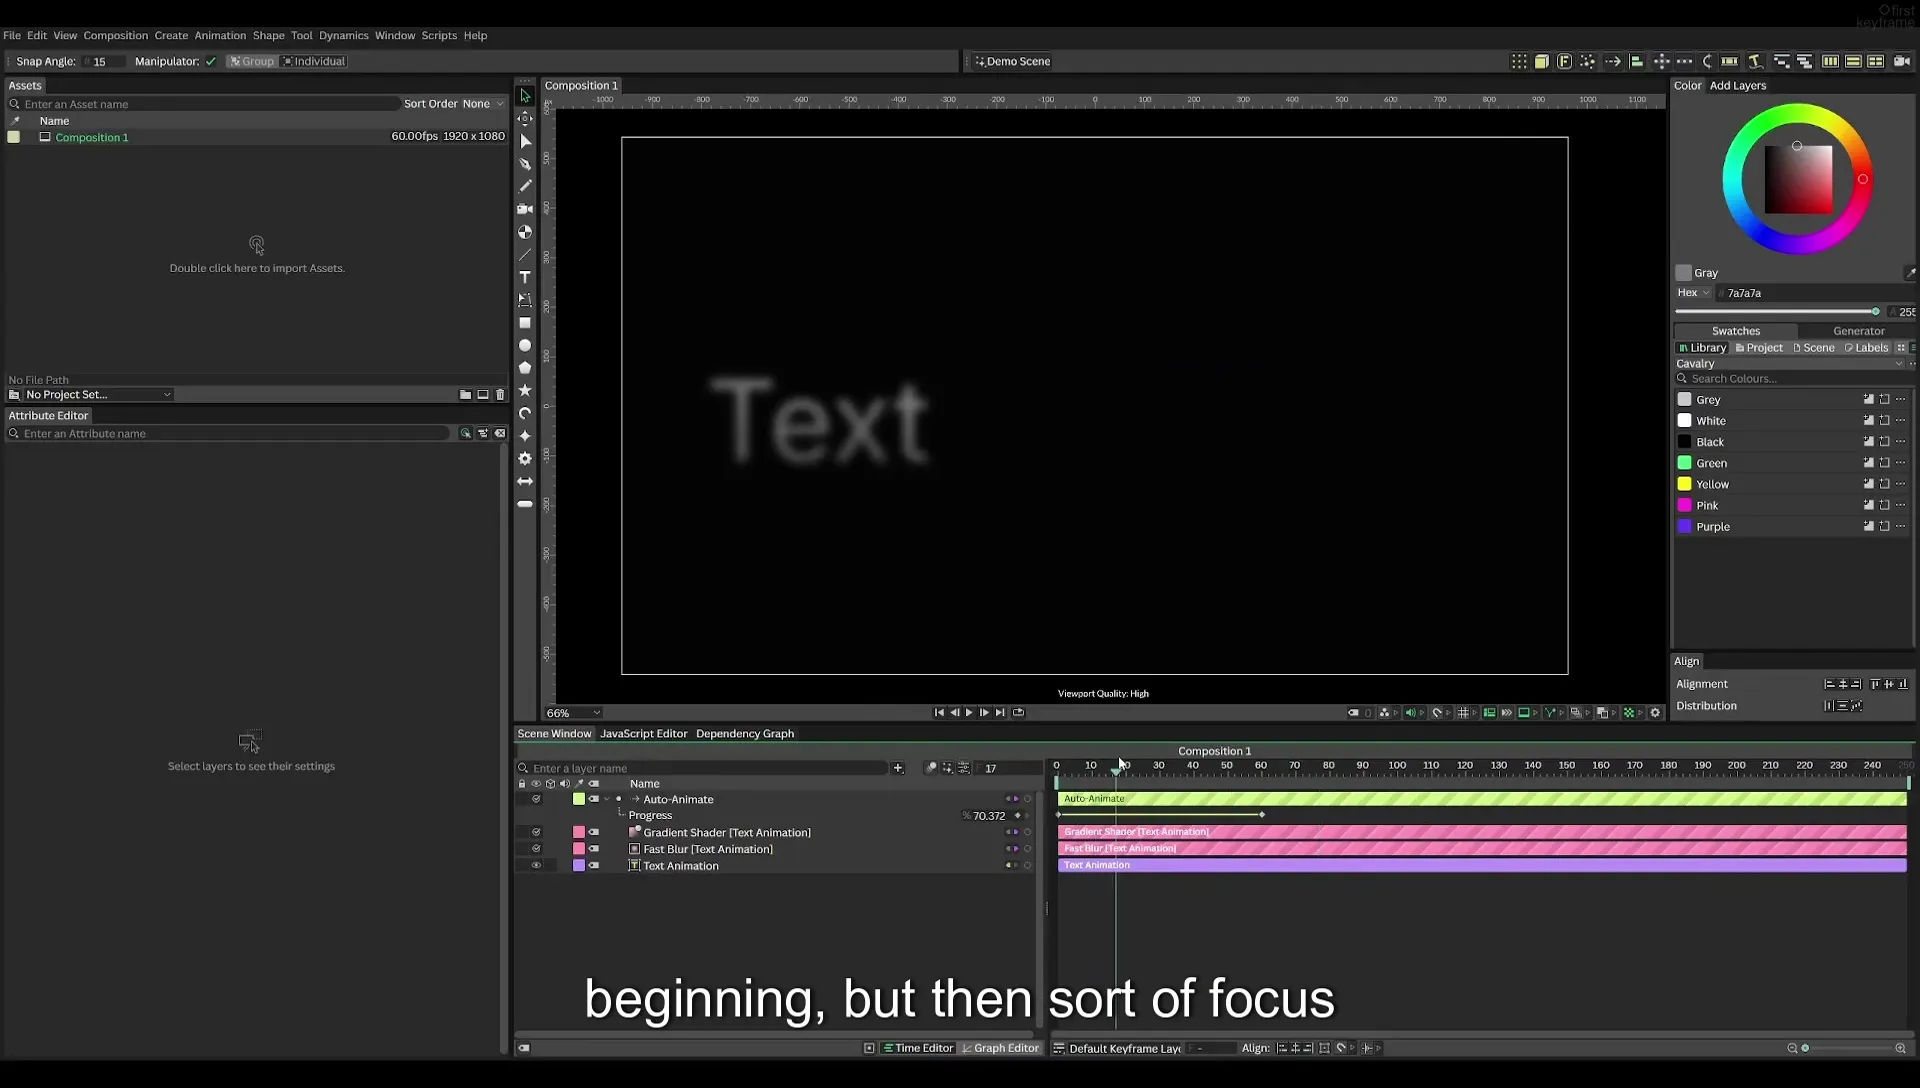
Task: Click the color alpha slider handle
Action: pos(1875,312)
